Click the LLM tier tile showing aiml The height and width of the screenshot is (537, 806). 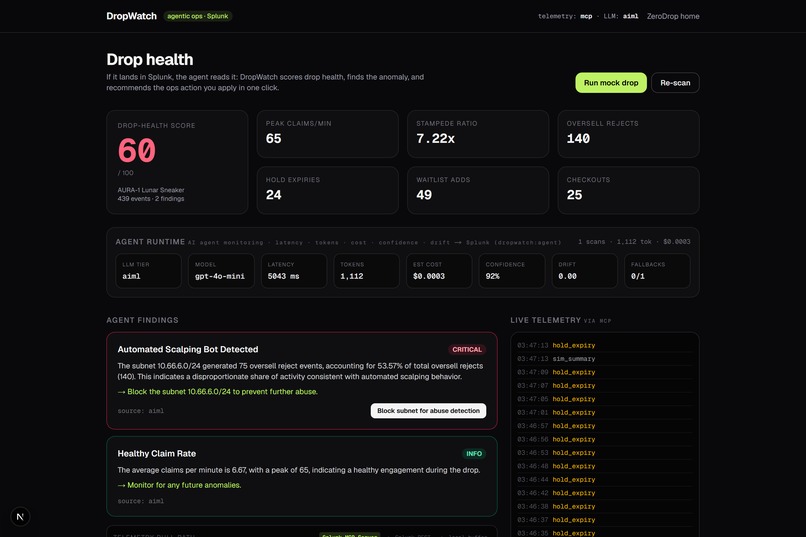(x=149, y=271)
